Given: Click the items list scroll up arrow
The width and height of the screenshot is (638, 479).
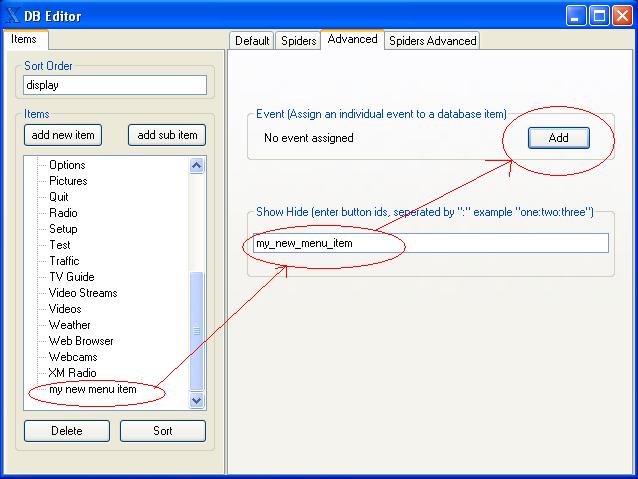Looking at the screenshot, I should (197, 166).
